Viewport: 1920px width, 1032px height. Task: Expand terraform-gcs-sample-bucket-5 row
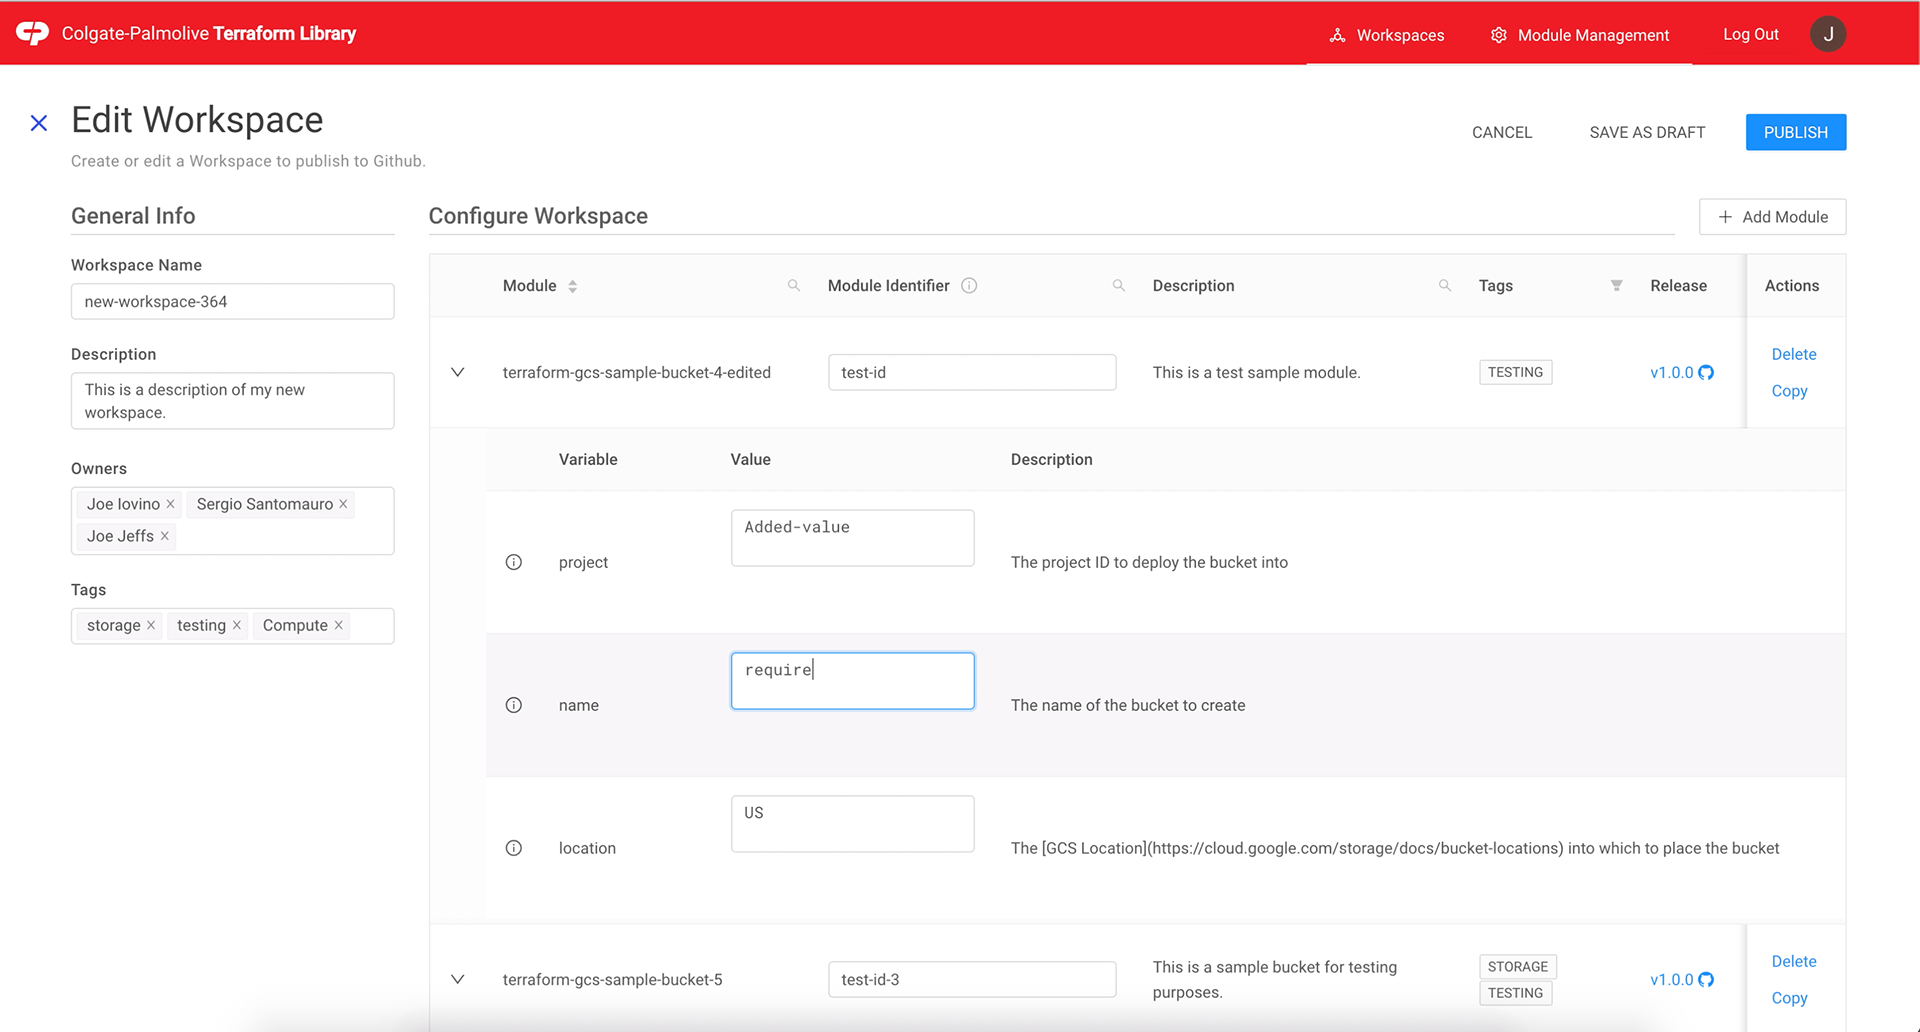[458, 979]
